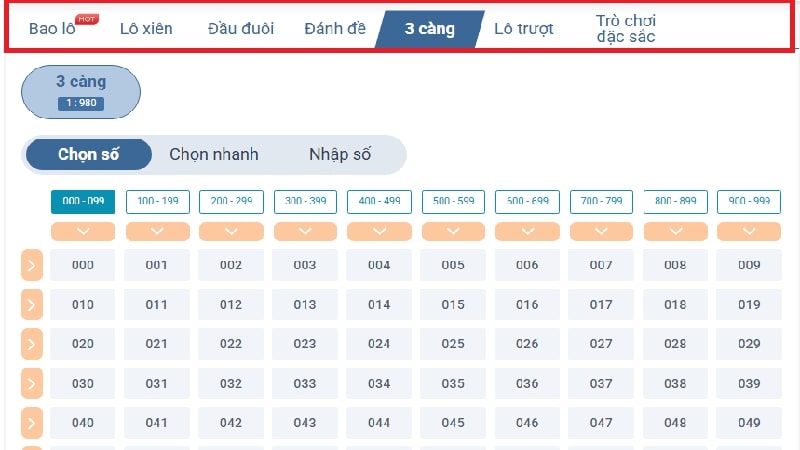Switch to Chọn nhanh mode
The width and height of the screenshot is (800, 450).
click(214, 154)
